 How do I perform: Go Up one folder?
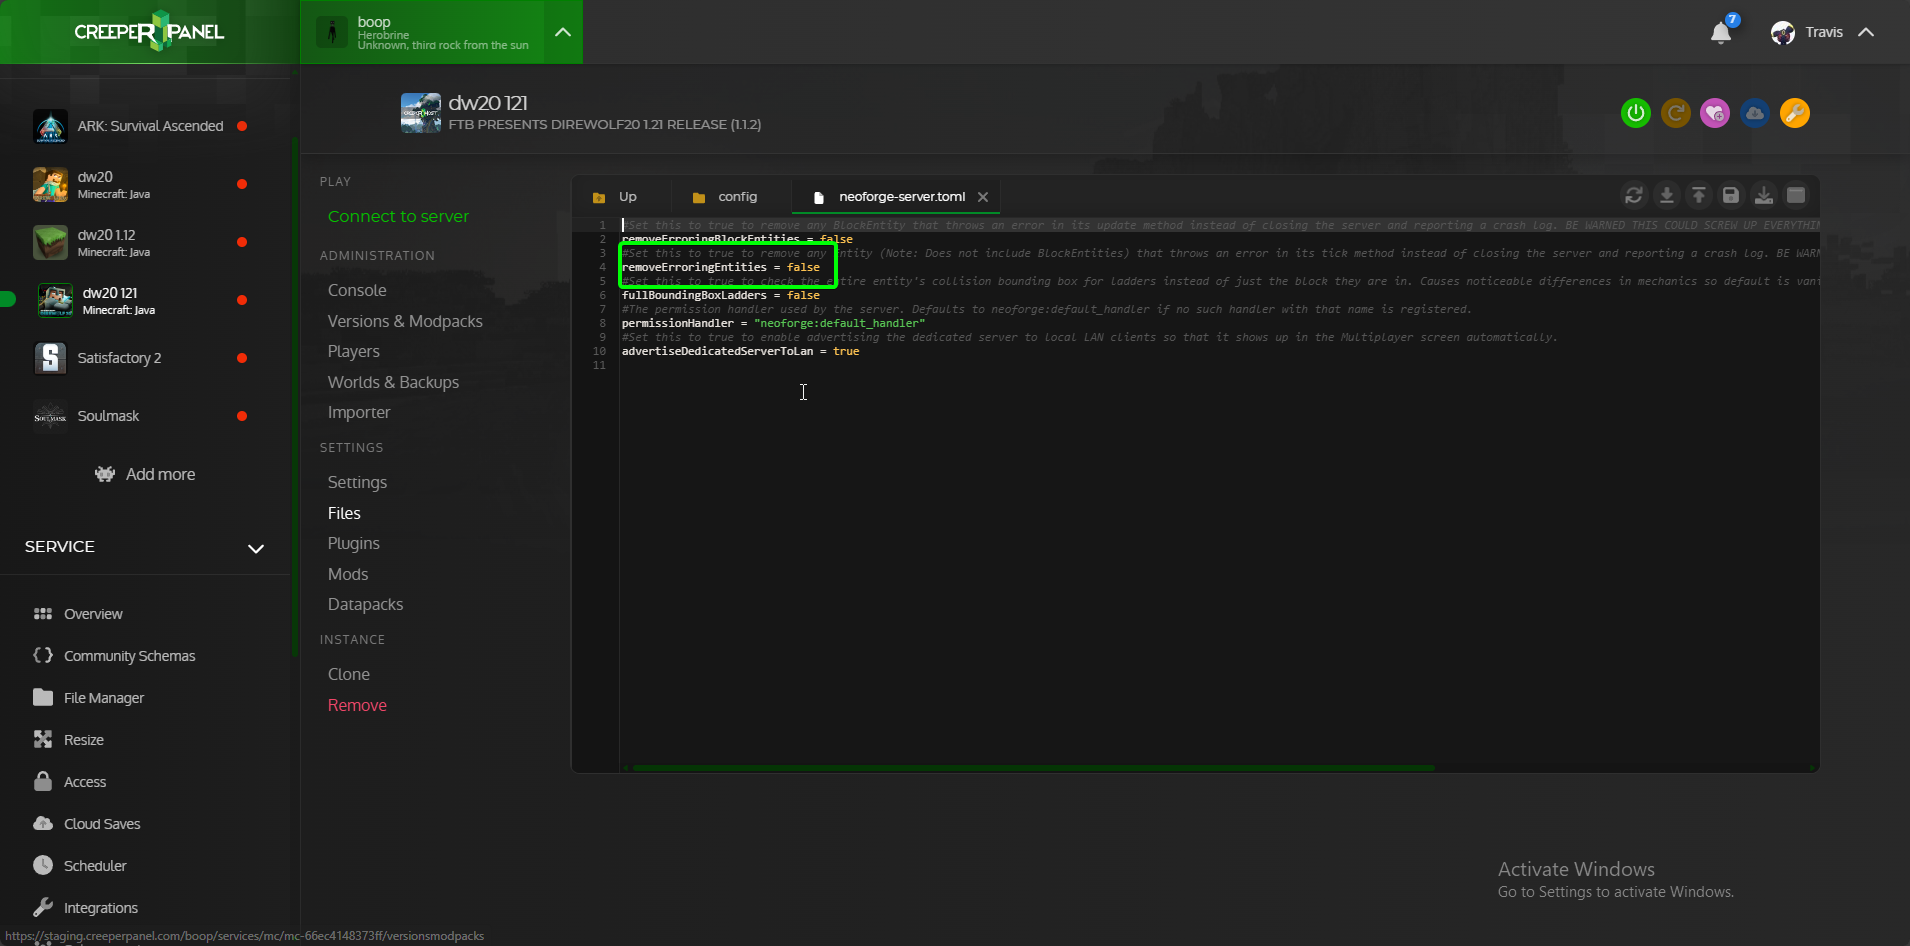coord(615,197)
